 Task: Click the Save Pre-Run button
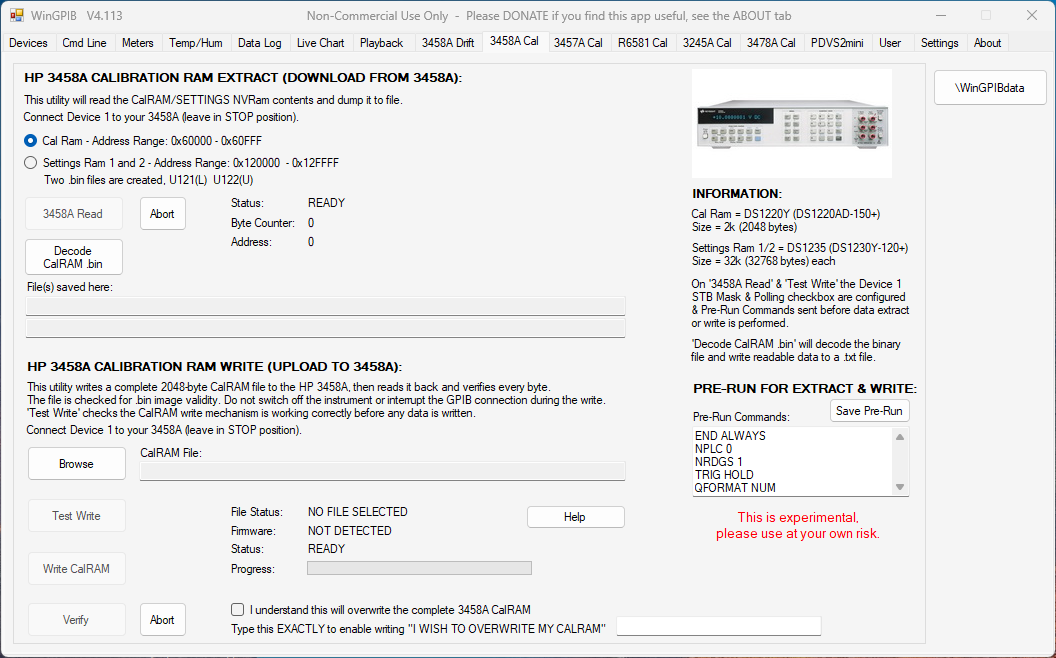[x=869, y=411]
